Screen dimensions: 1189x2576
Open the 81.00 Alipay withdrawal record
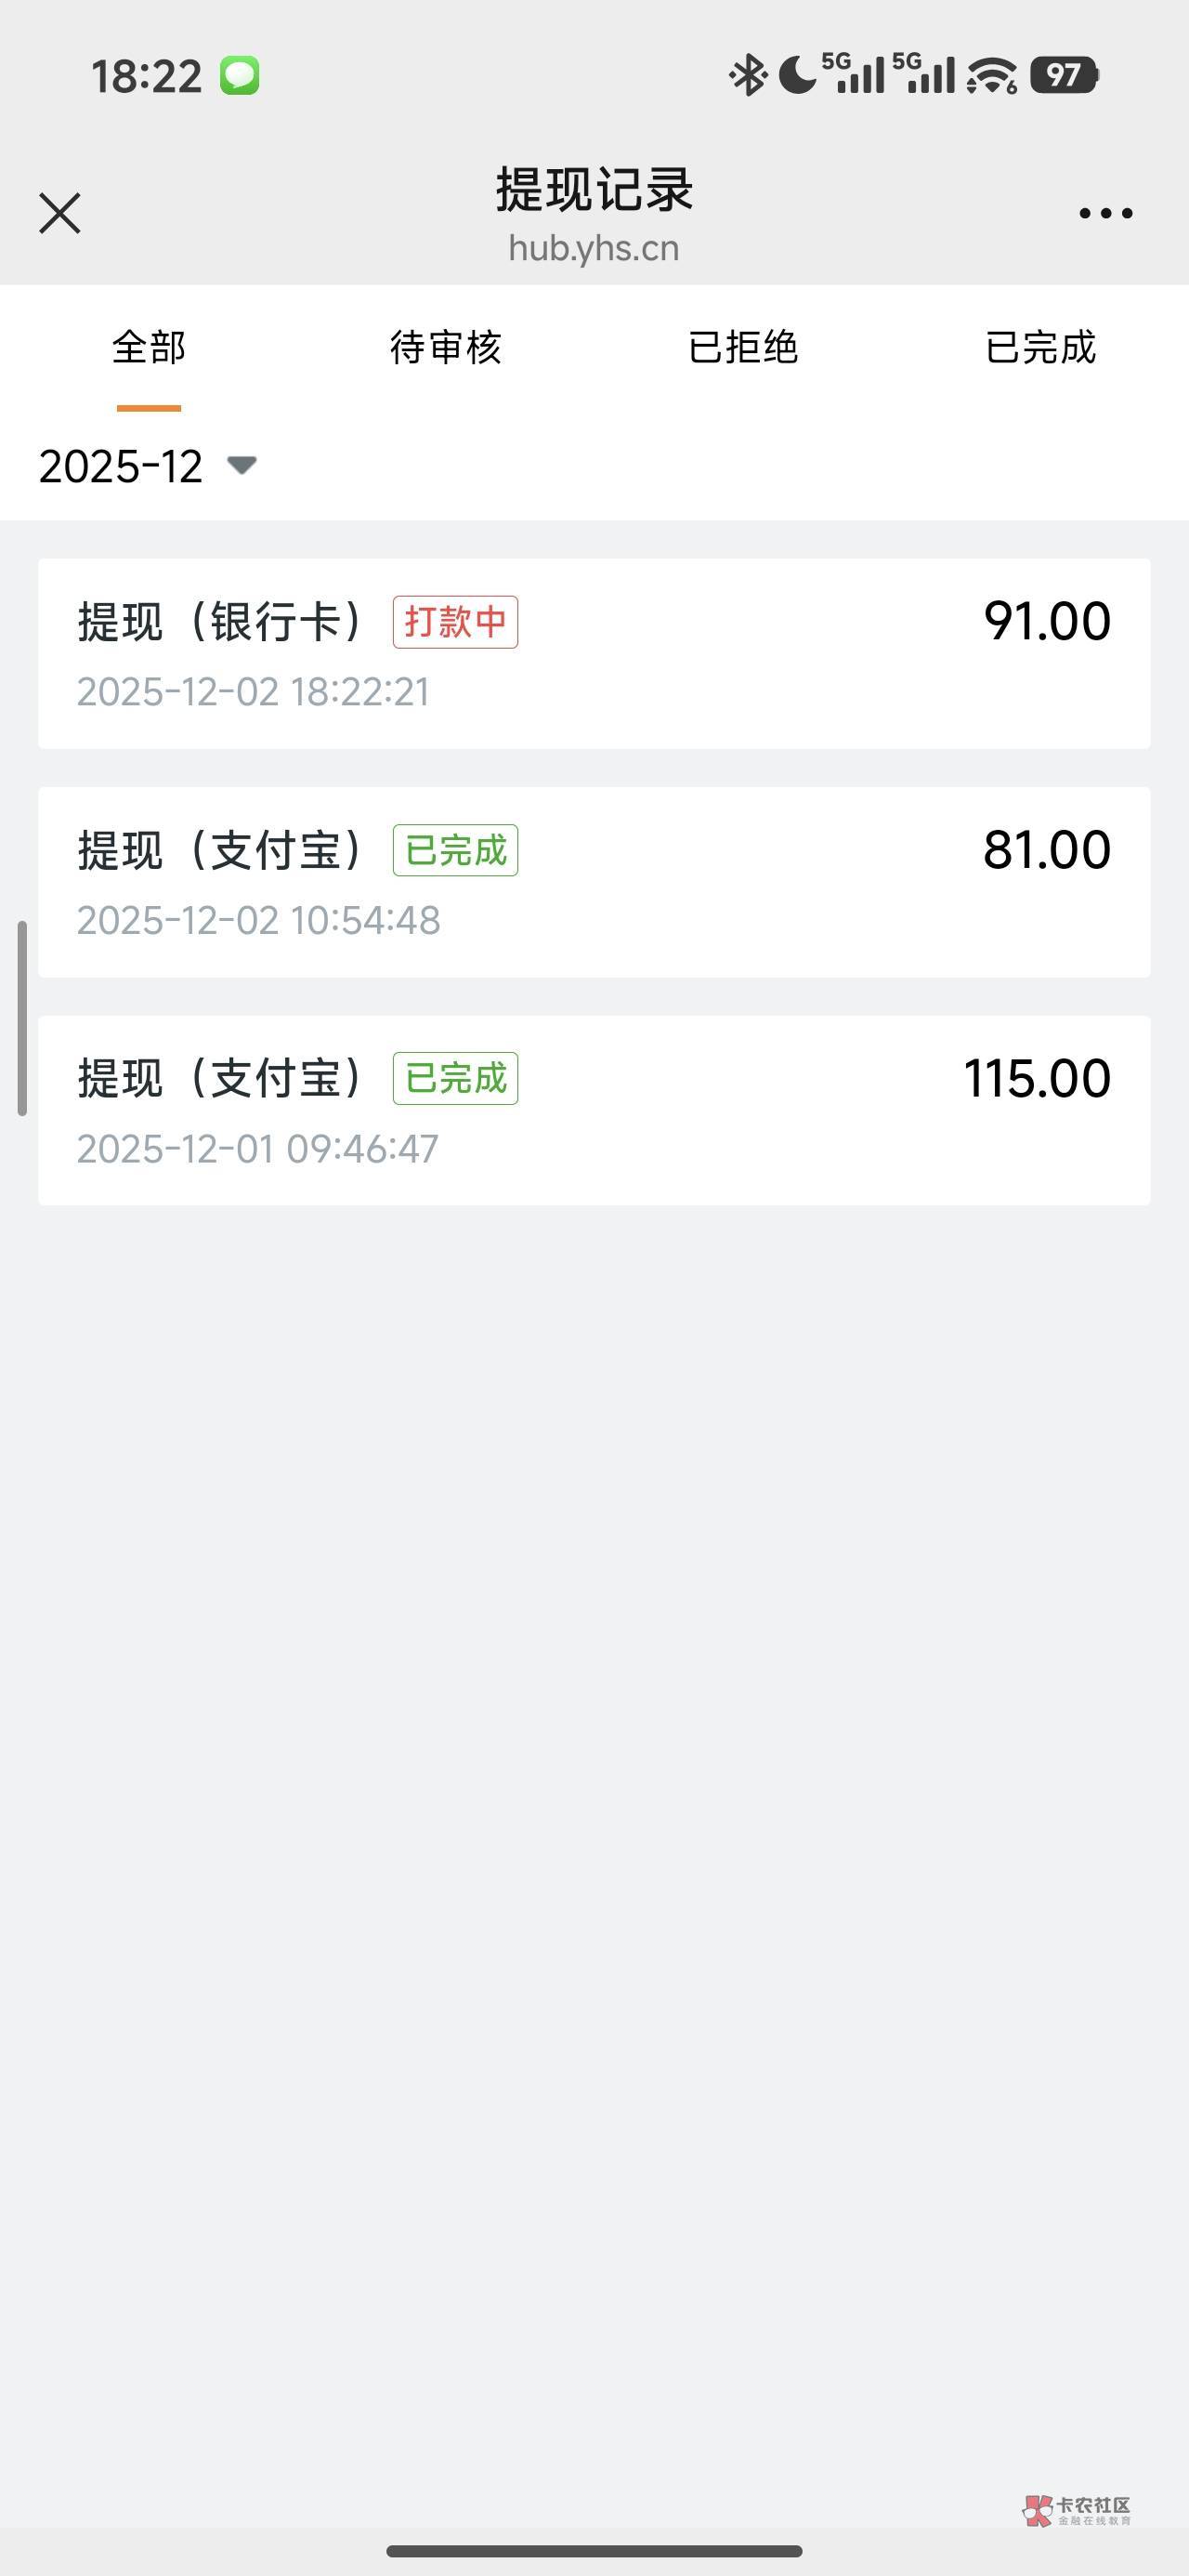tap(594, 882)
